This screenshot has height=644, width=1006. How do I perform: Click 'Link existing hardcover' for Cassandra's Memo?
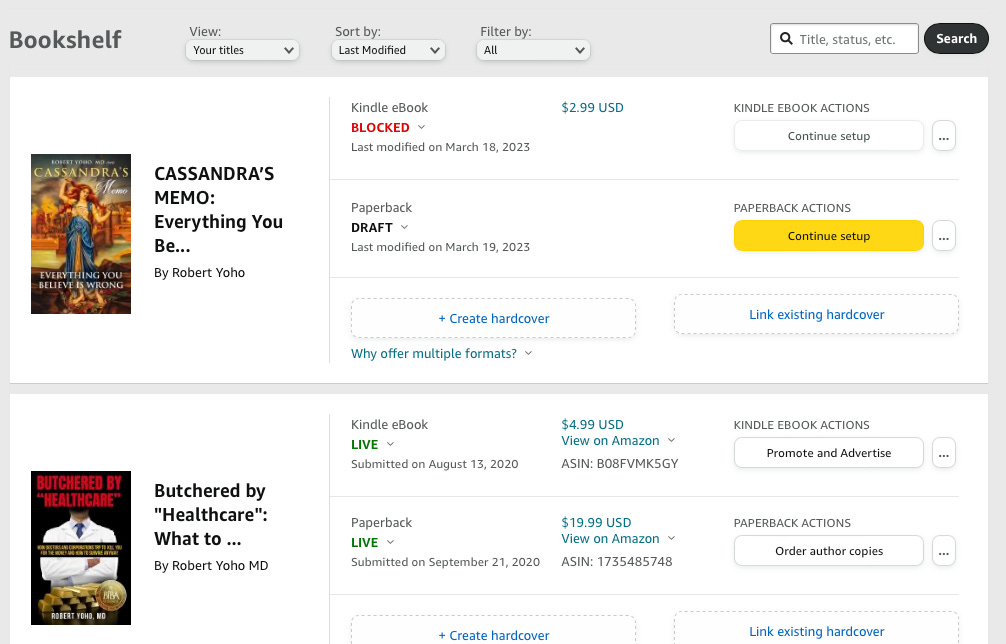point(816,314)
